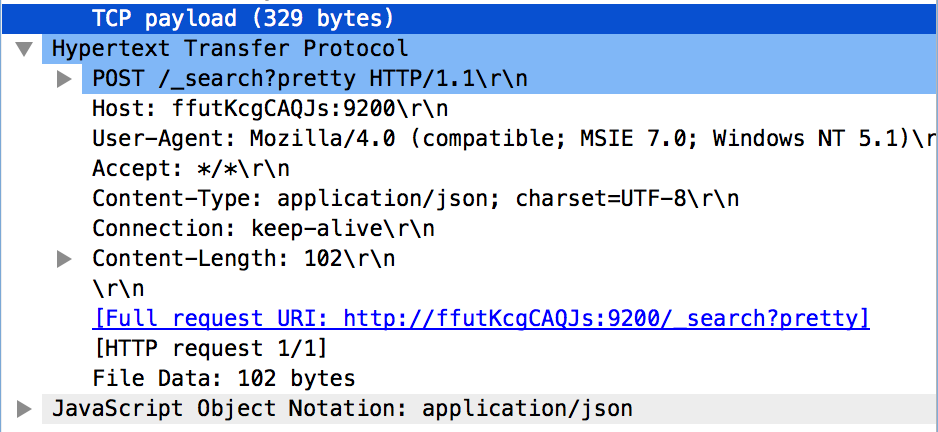
Task: Select the [HTTP request 1/1] row
Action: 210,349
